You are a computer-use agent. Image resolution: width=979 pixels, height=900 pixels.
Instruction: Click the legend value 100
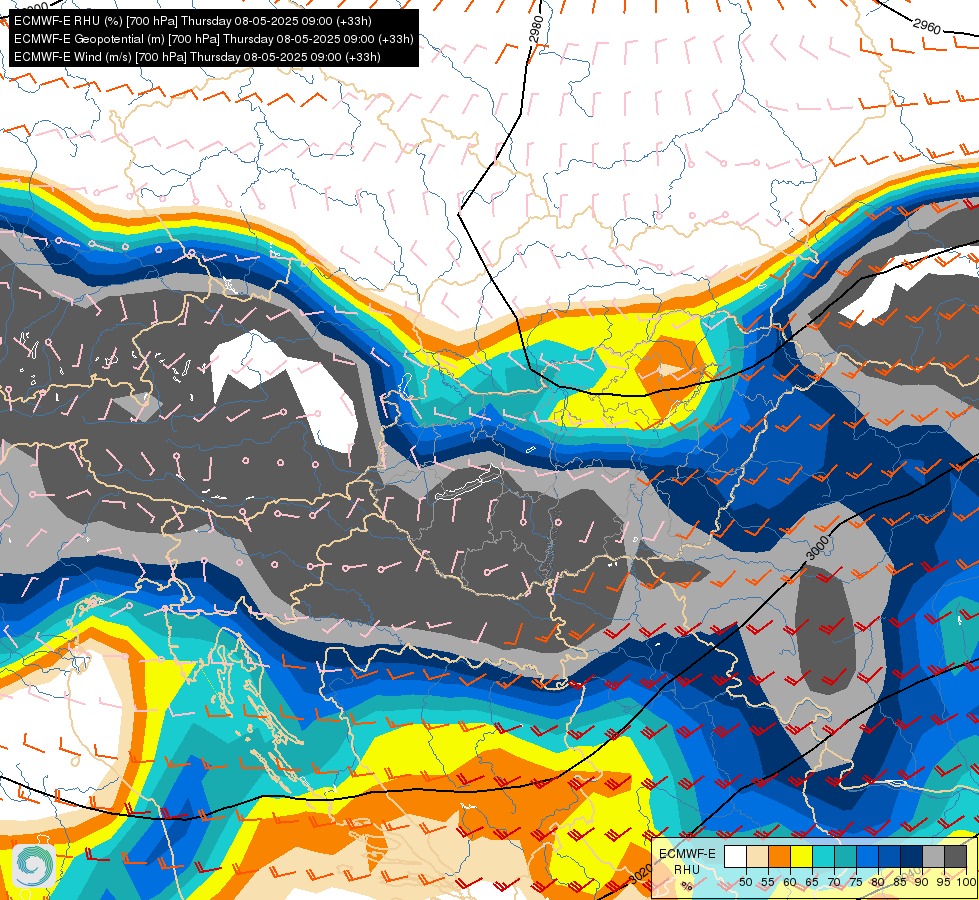[967, 882]
